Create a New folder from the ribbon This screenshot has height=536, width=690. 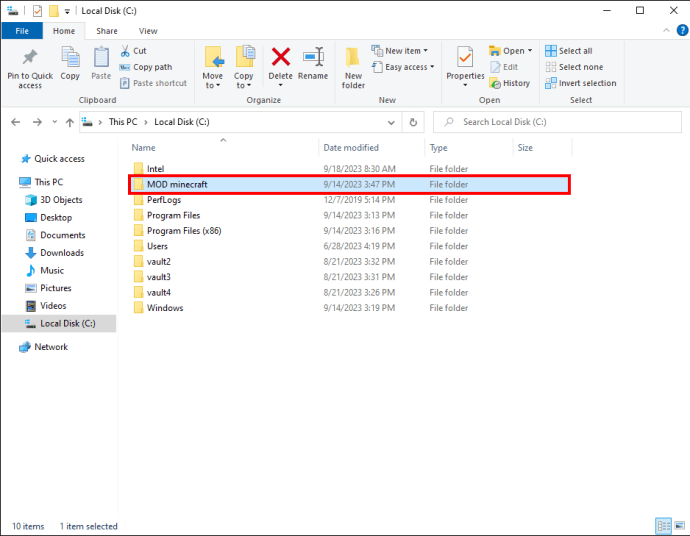coord(353,67)
